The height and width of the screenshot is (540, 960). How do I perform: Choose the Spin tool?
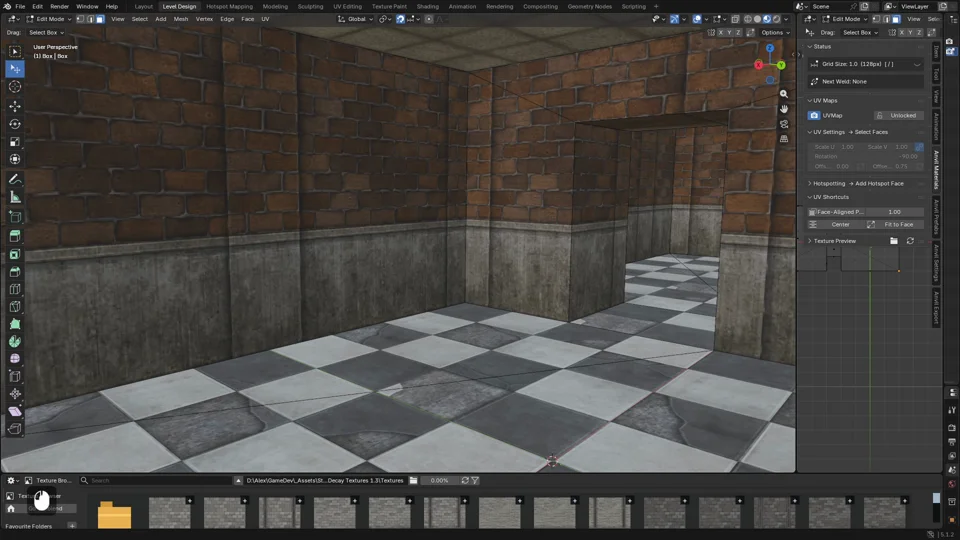pyautogui.click(x=15, y=342)
